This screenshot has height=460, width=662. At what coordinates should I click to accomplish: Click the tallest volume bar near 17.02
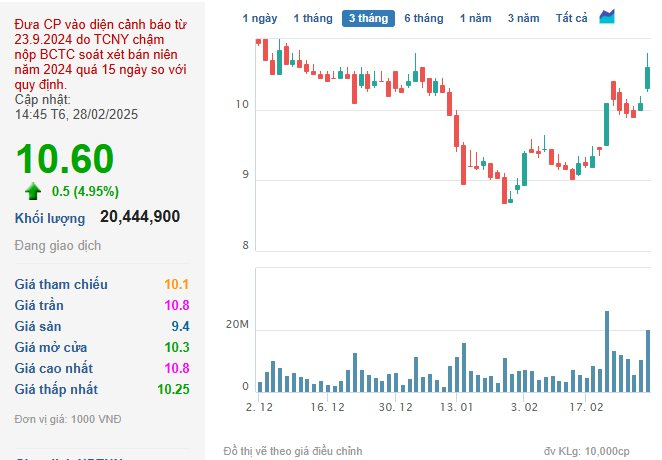[x=607, y=352]
